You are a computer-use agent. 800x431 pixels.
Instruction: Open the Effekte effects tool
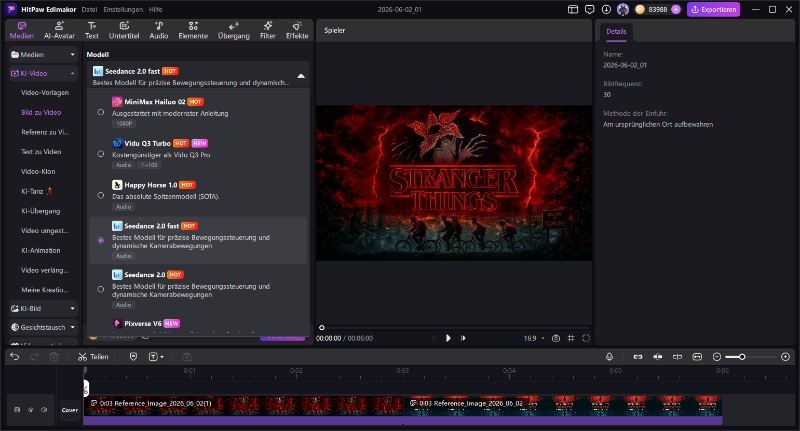click(x=297, y=31)
